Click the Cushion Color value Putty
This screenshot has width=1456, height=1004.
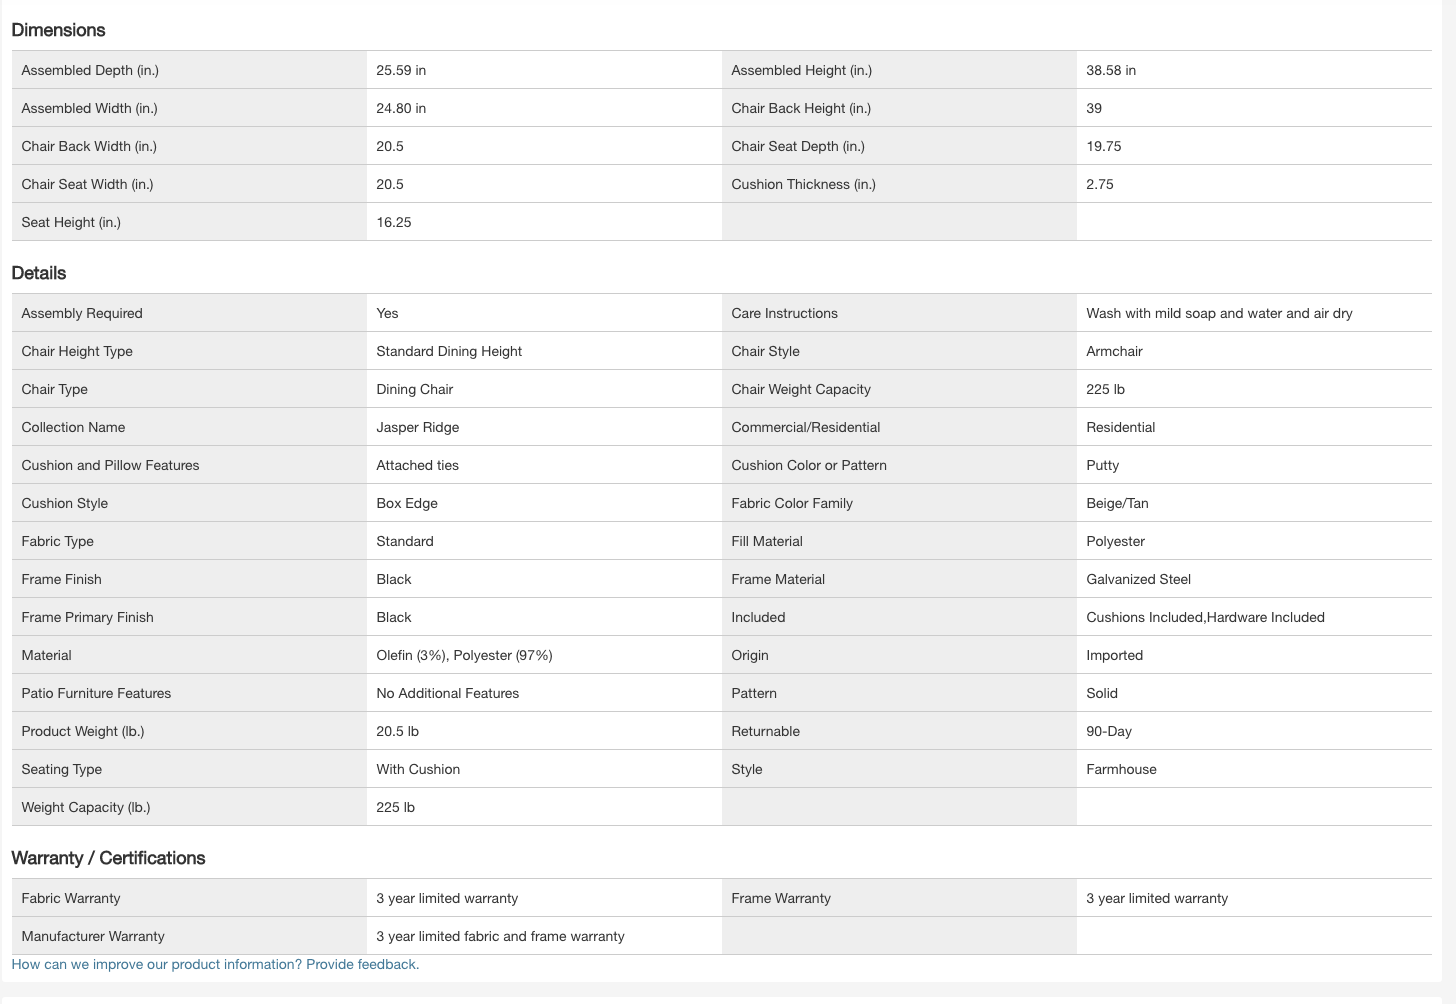coord(1102,465)
